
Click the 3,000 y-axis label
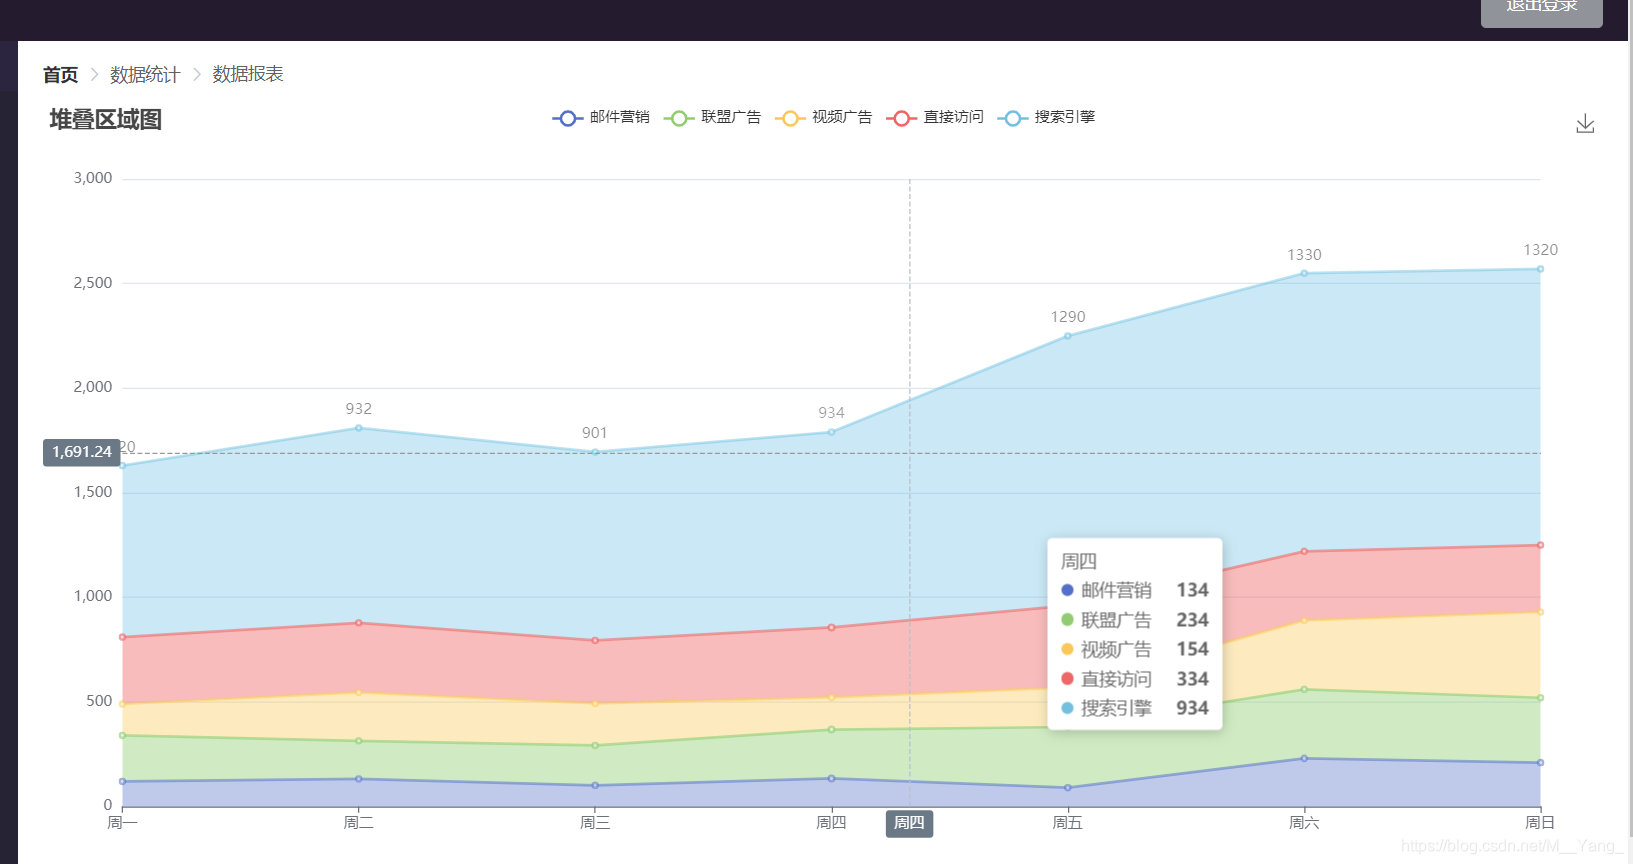click(x=93, y=178)
